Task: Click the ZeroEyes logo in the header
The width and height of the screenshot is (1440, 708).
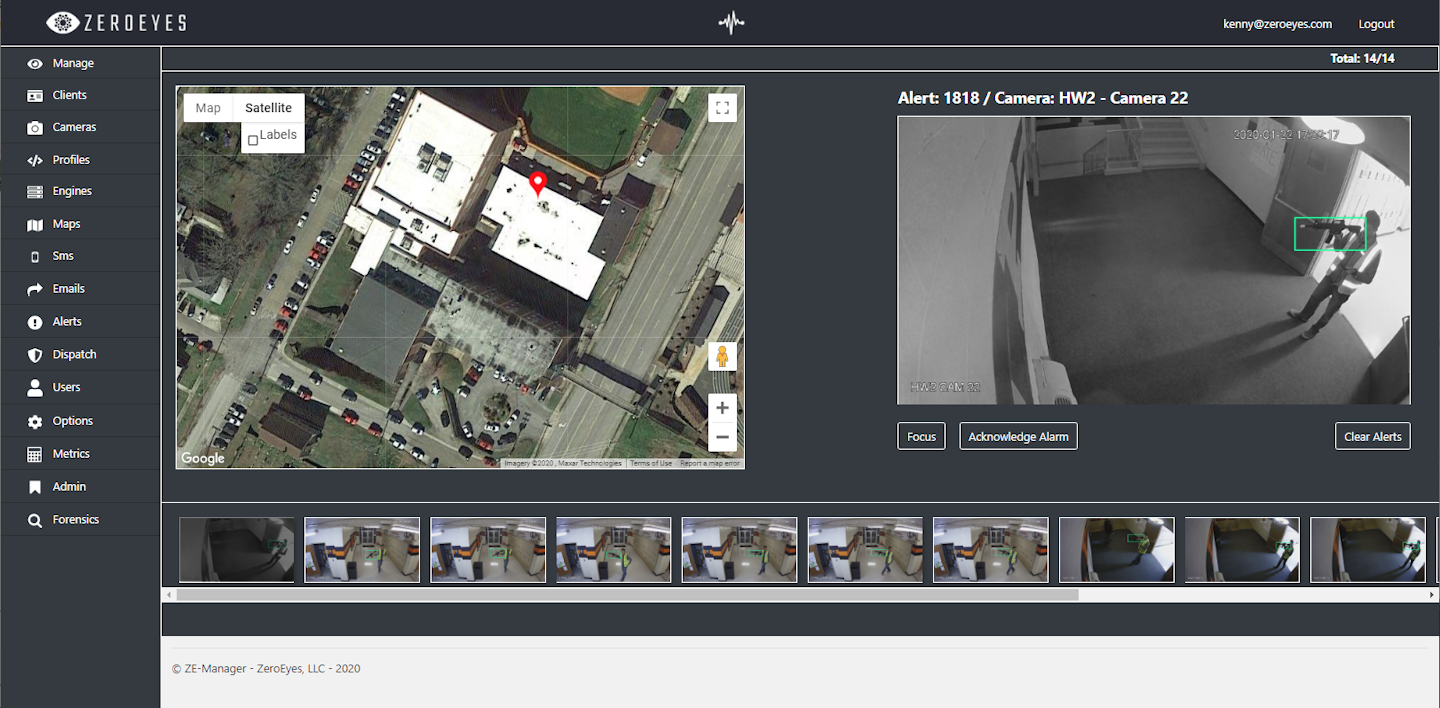Action: (115, 22)
